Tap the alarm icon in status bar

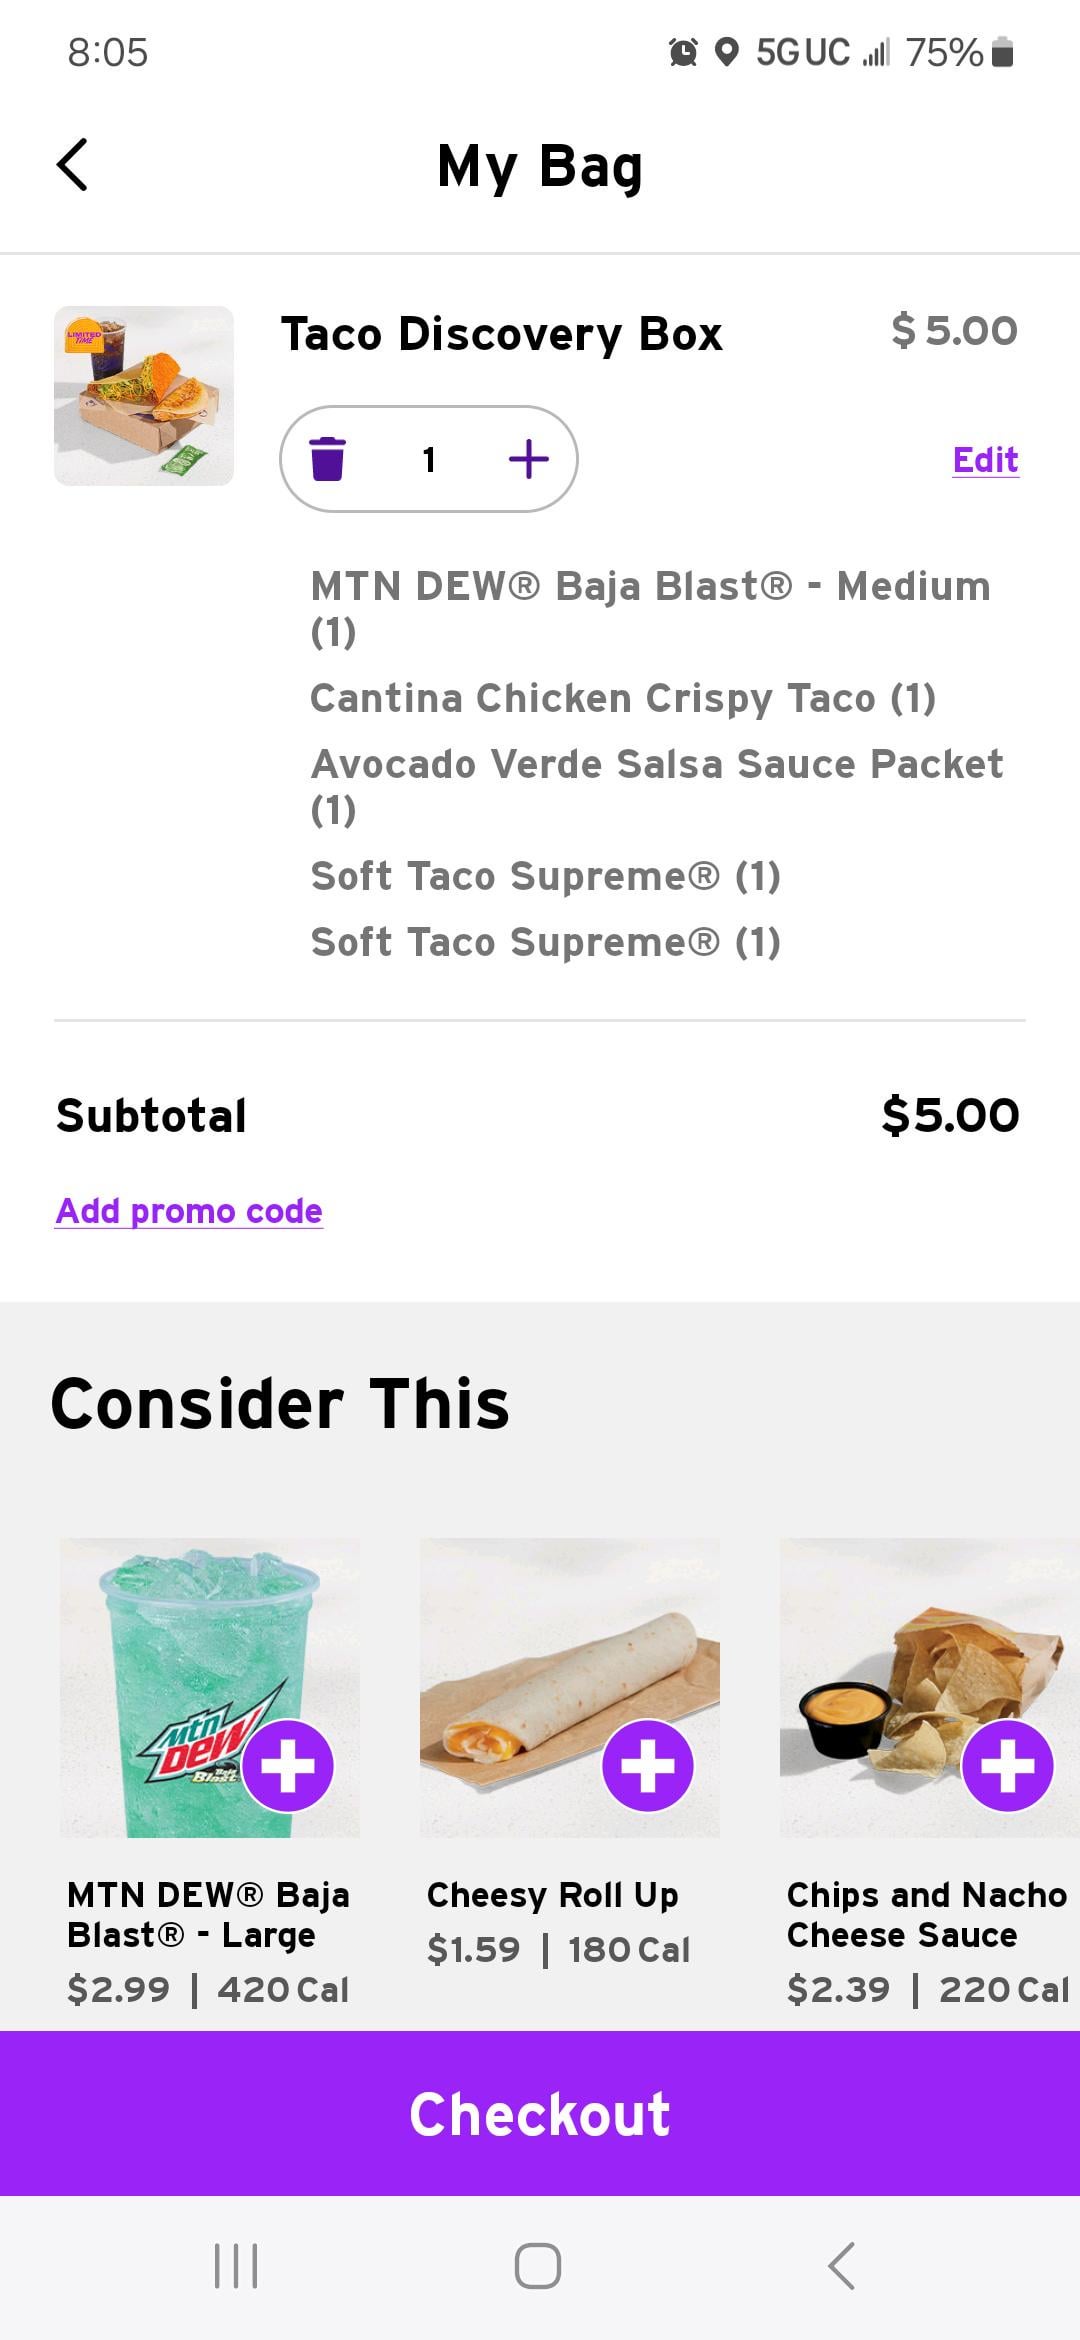683,52
